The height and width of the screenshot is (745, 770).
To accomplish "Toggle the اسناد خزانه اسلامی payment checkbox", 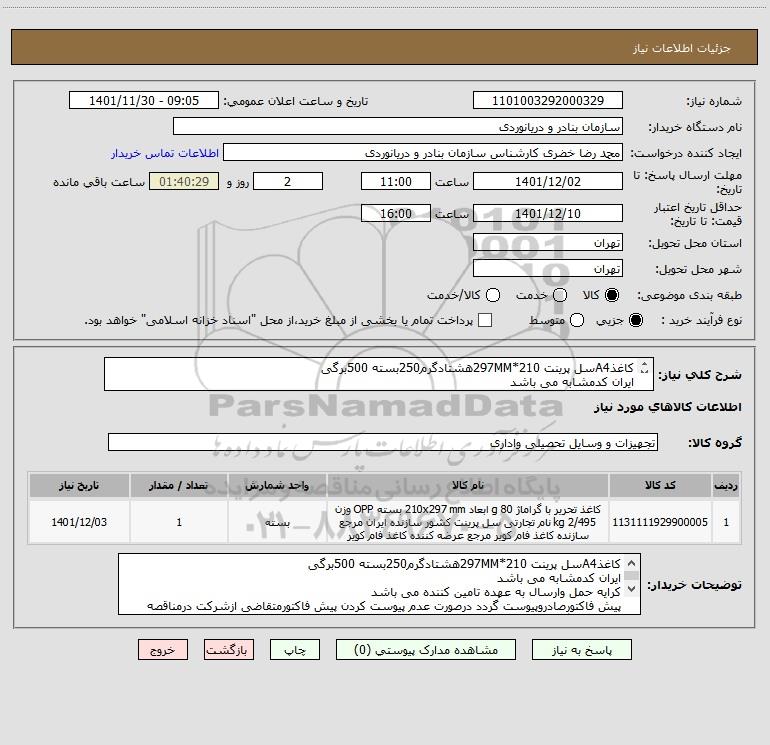I will click(x=485, y=320).
